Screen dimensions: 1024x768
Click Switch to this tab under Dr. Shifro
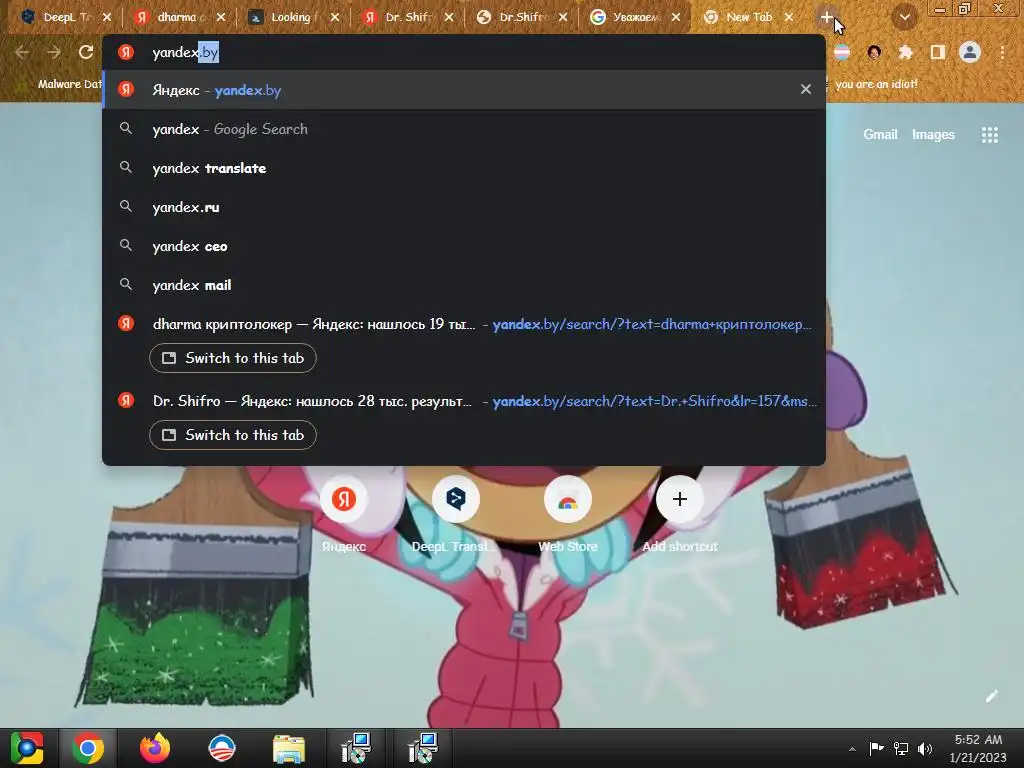(x=232, y=435)
